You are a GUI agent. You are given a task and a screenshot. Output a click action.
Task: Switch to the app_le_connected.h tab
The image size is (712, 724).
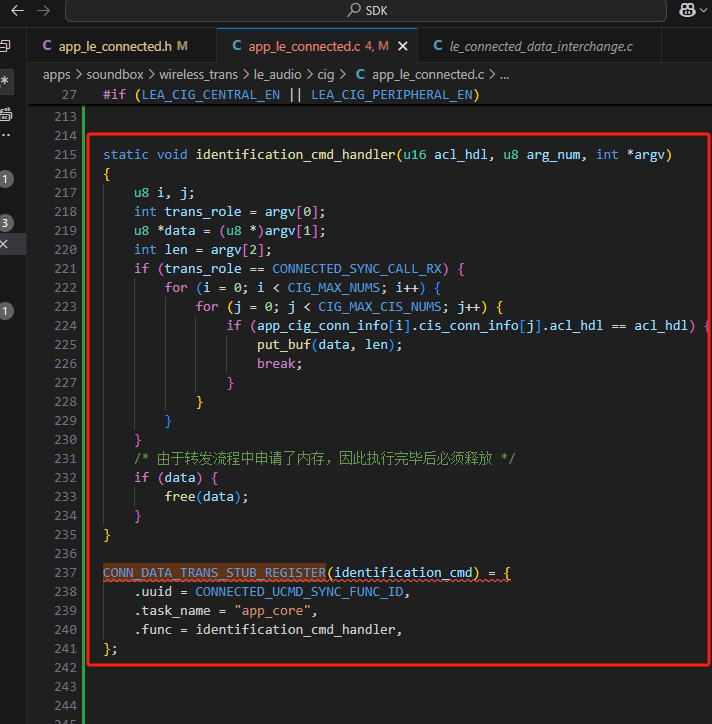tap(122, 46)
